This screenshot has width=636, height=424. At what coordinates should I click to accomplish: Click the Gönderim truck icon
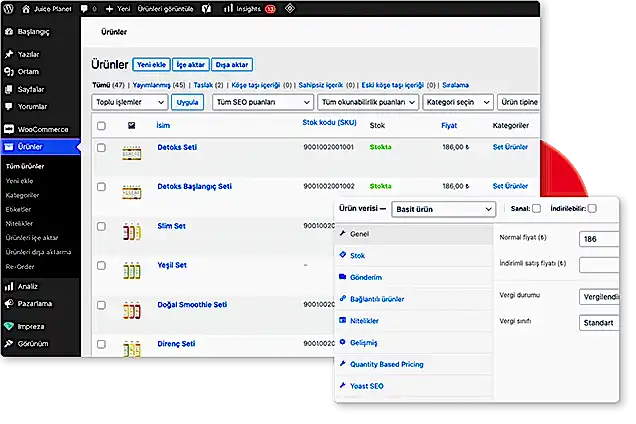click(x=343, y=277)
